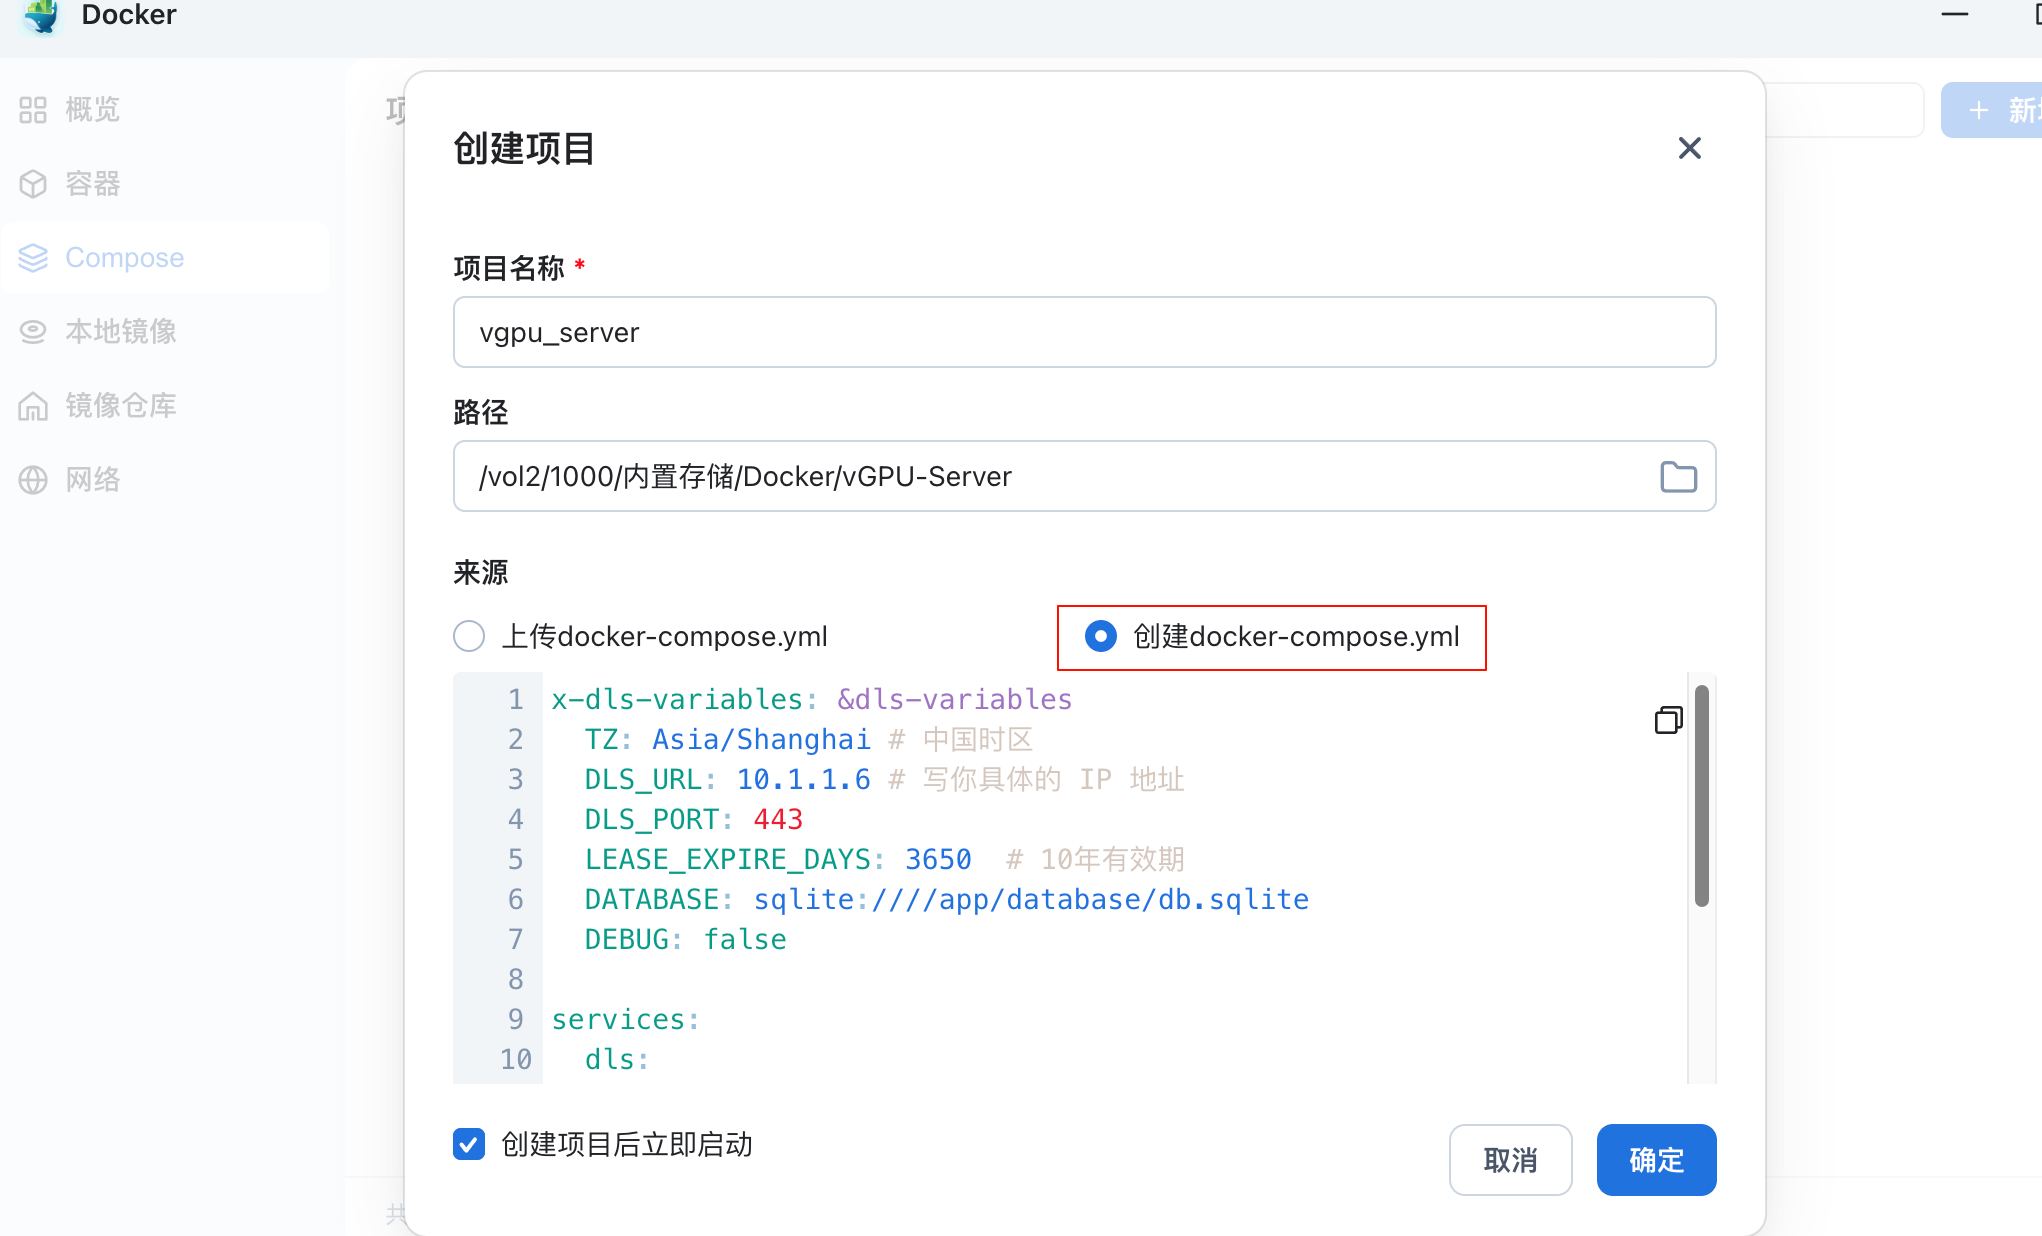This screenshot has width=2042, height=1236.
Task: Click the Compose layers icon
Action: click(x=33, y=258)
